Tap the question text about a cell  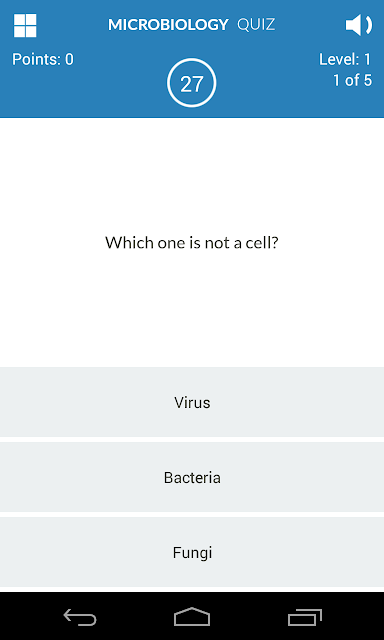click(x=192, y=243)
